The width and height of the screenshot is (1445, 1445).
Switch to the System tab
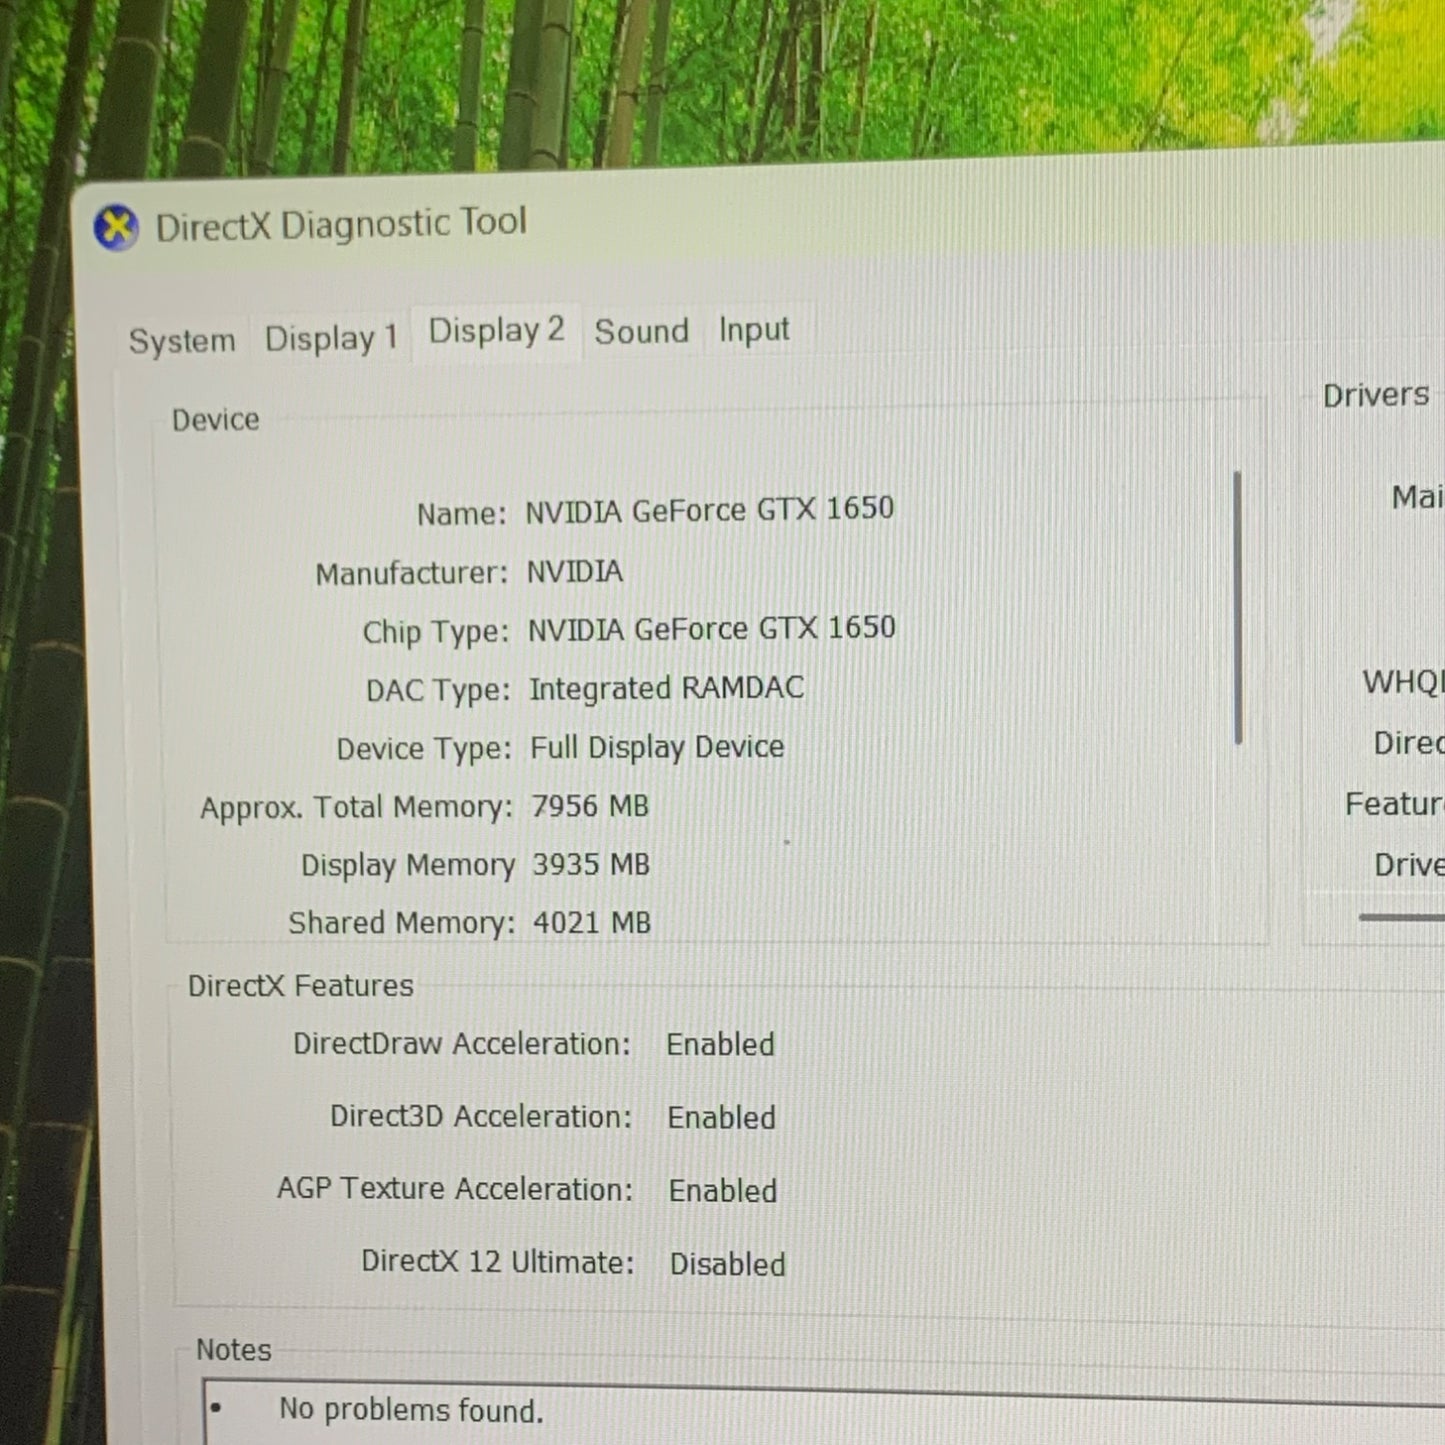(x=182, y=340)
